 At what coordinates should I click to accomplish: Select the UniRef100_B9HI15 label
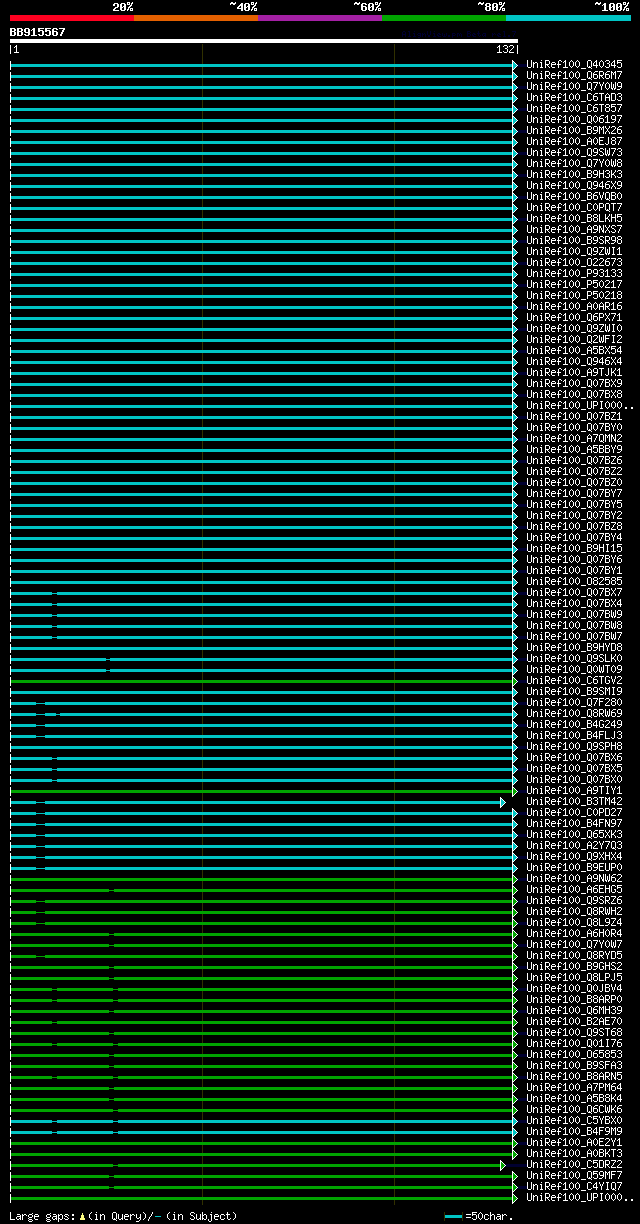point(575,548)
